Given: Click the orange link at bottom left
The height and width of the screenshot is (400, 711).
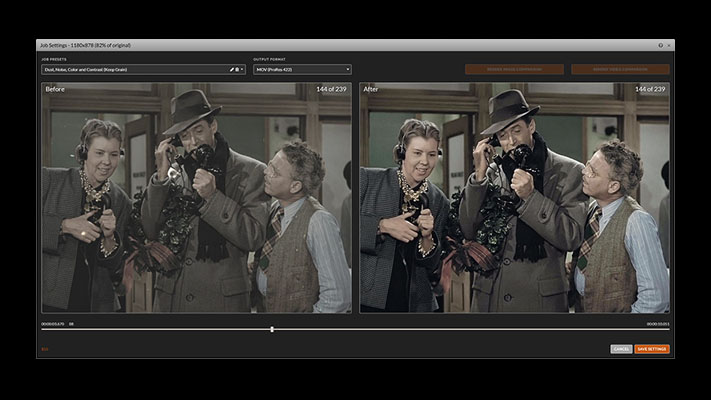Looking at the screenshot, I should pyautogui.click(x=44, y=349).
